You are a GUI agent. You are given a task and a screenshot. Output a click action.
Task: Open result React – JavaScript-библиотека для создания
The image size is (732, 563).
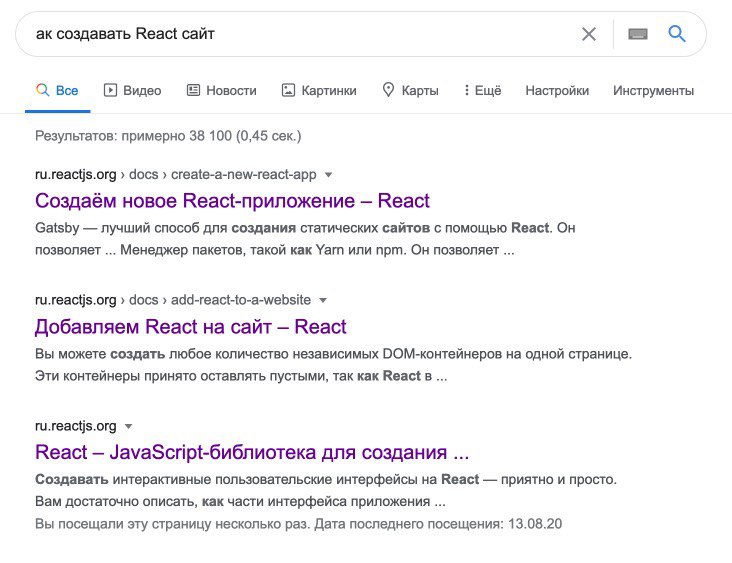coord(252,452)
